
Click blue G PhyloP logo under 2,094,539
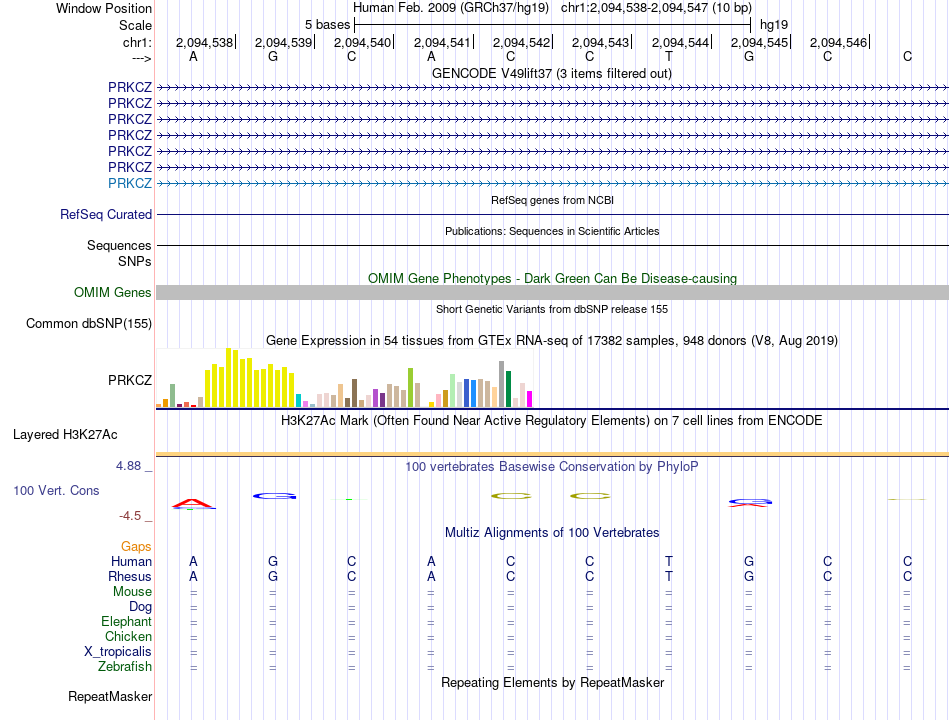click(274, 496)
